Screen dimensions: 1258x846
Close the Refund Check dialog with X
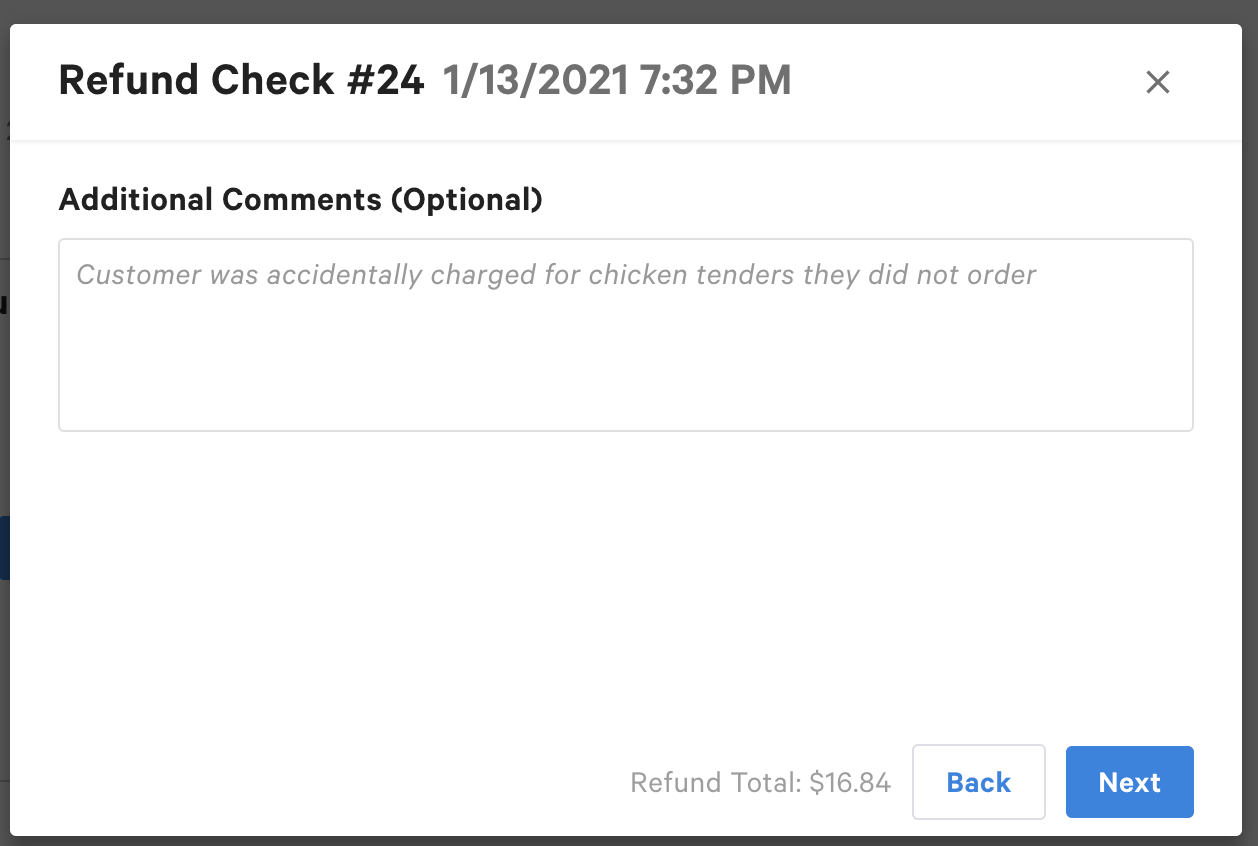tap(1157, 82)
